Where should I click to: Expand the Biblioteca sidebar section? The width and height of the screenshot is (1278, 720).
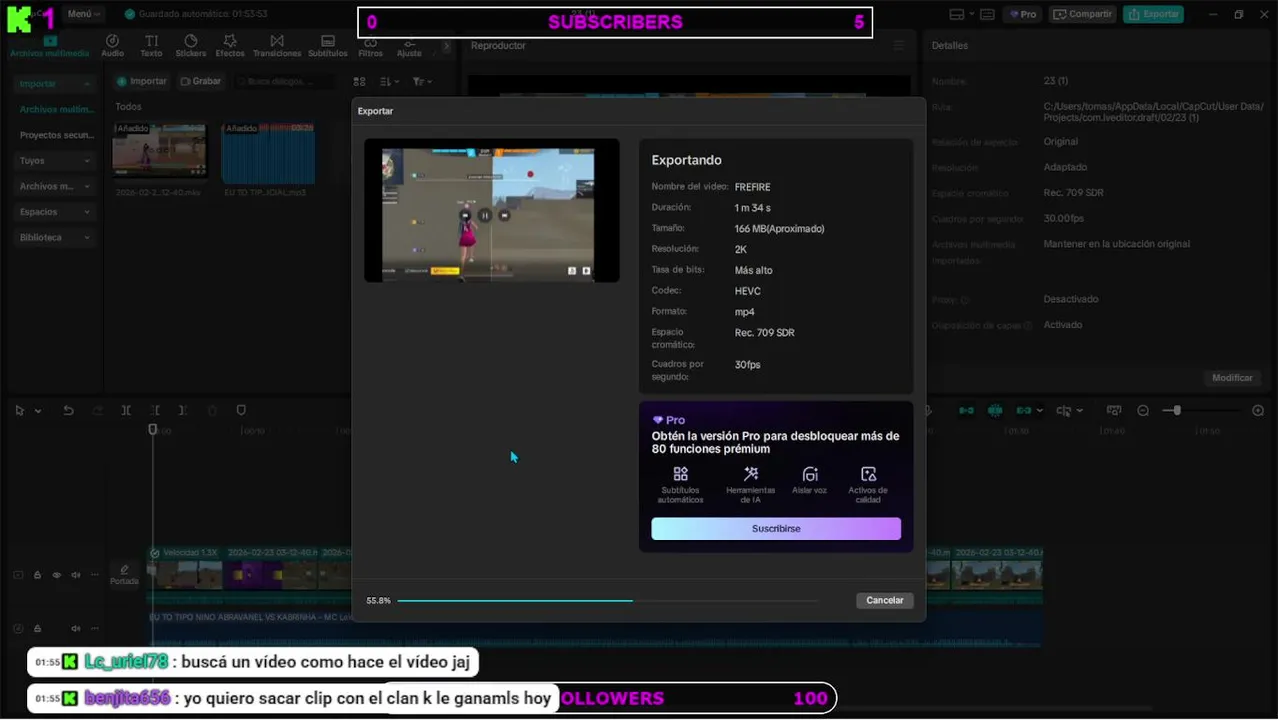(87, 238)
